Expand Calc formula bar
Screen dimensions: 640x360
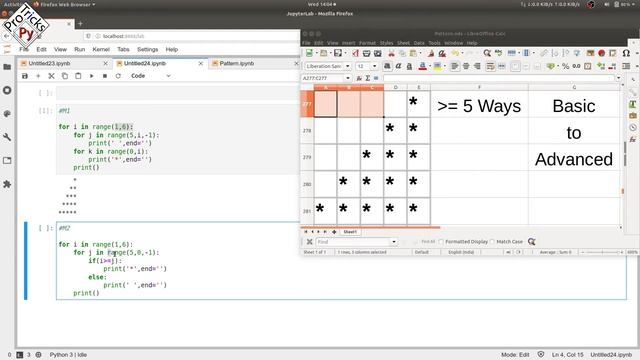click(x=618, y=78)
